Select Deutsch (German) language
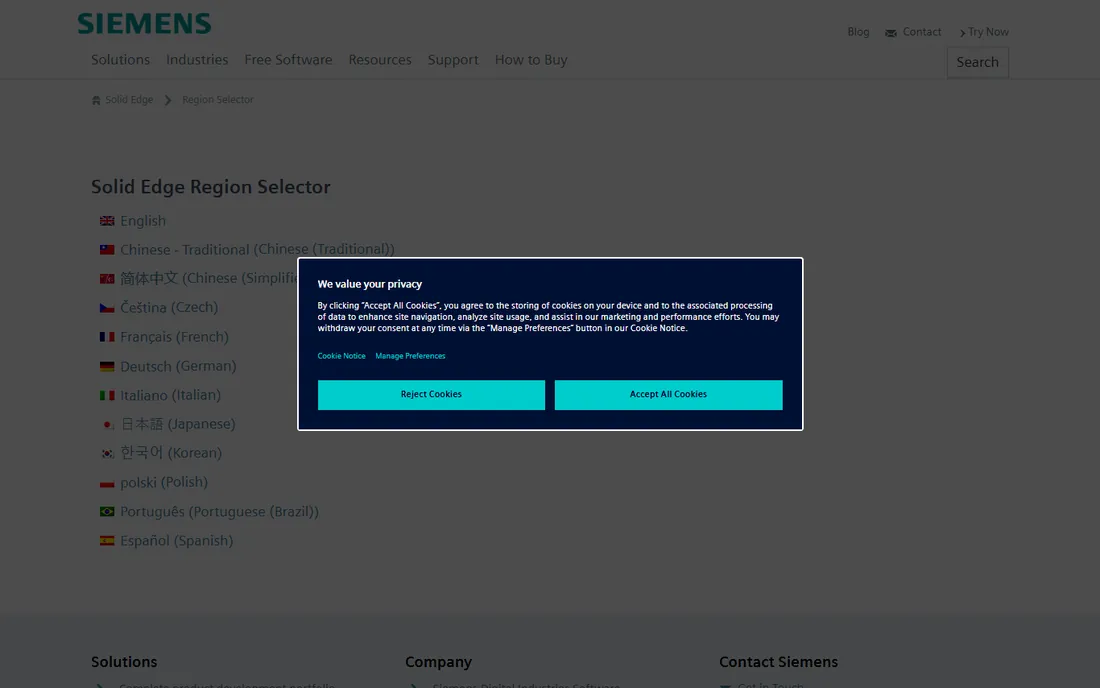1100x688 pixels. (178, 367)
